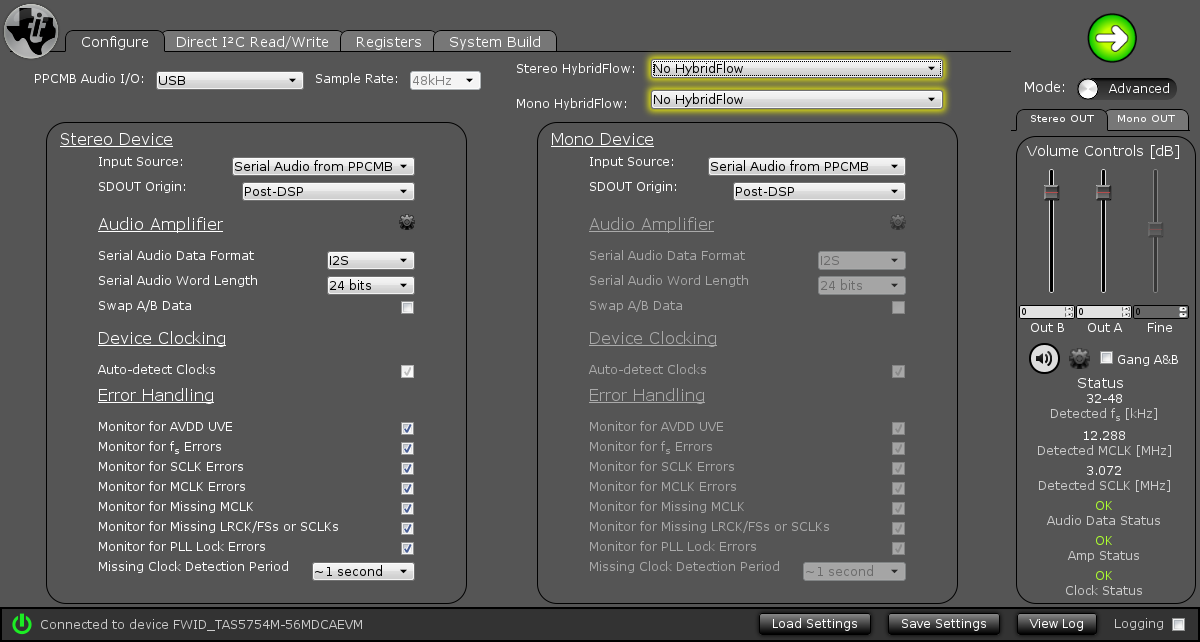Open the Stereo HybridFlow dropdown

coord(795,69)
